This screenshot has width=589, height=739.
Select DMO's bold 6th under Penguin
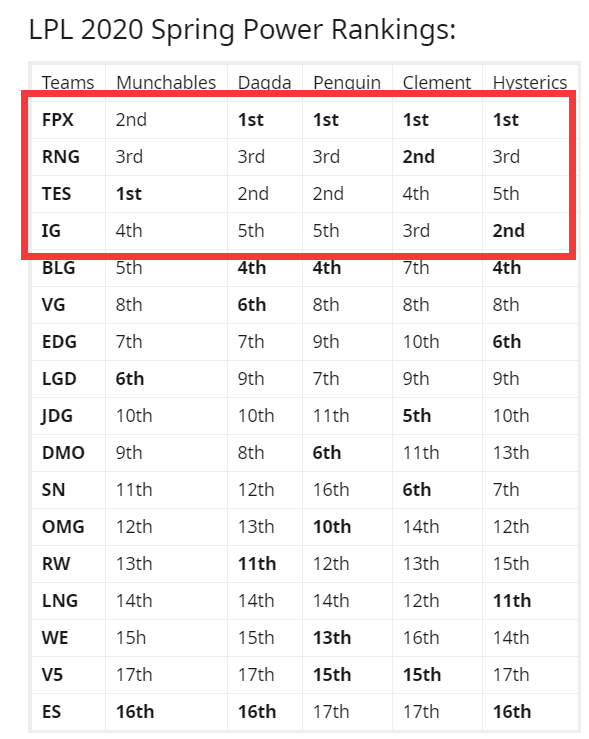click(x=327, y=452)
